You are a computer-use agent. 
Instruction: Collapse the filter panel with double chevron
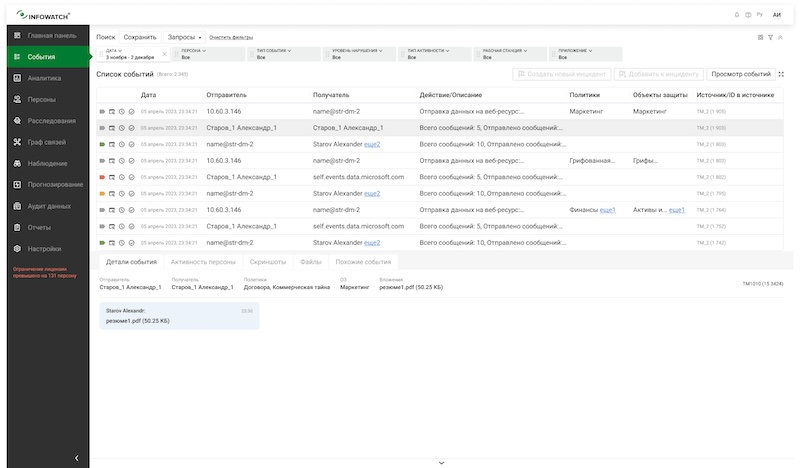pos(780,37)
